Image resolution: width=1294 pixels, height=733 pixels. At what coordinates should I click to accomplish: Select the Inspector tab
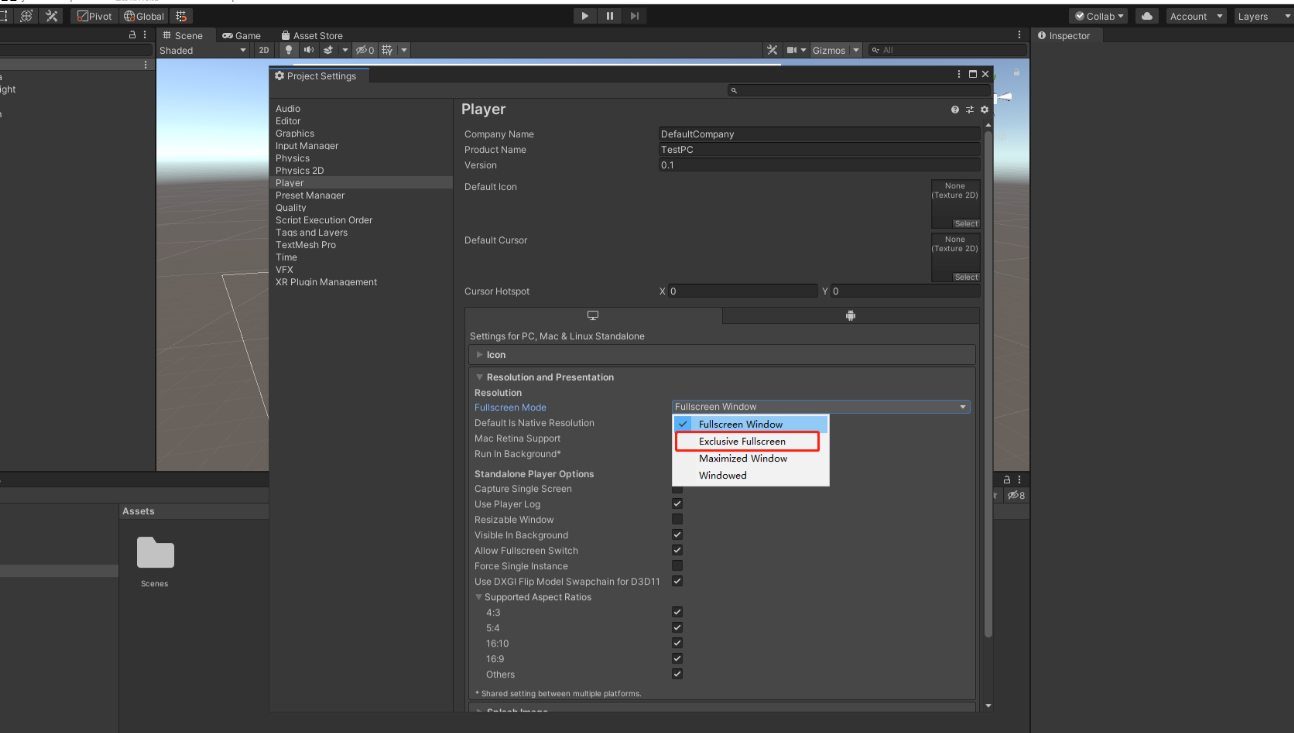(1064, 35)
